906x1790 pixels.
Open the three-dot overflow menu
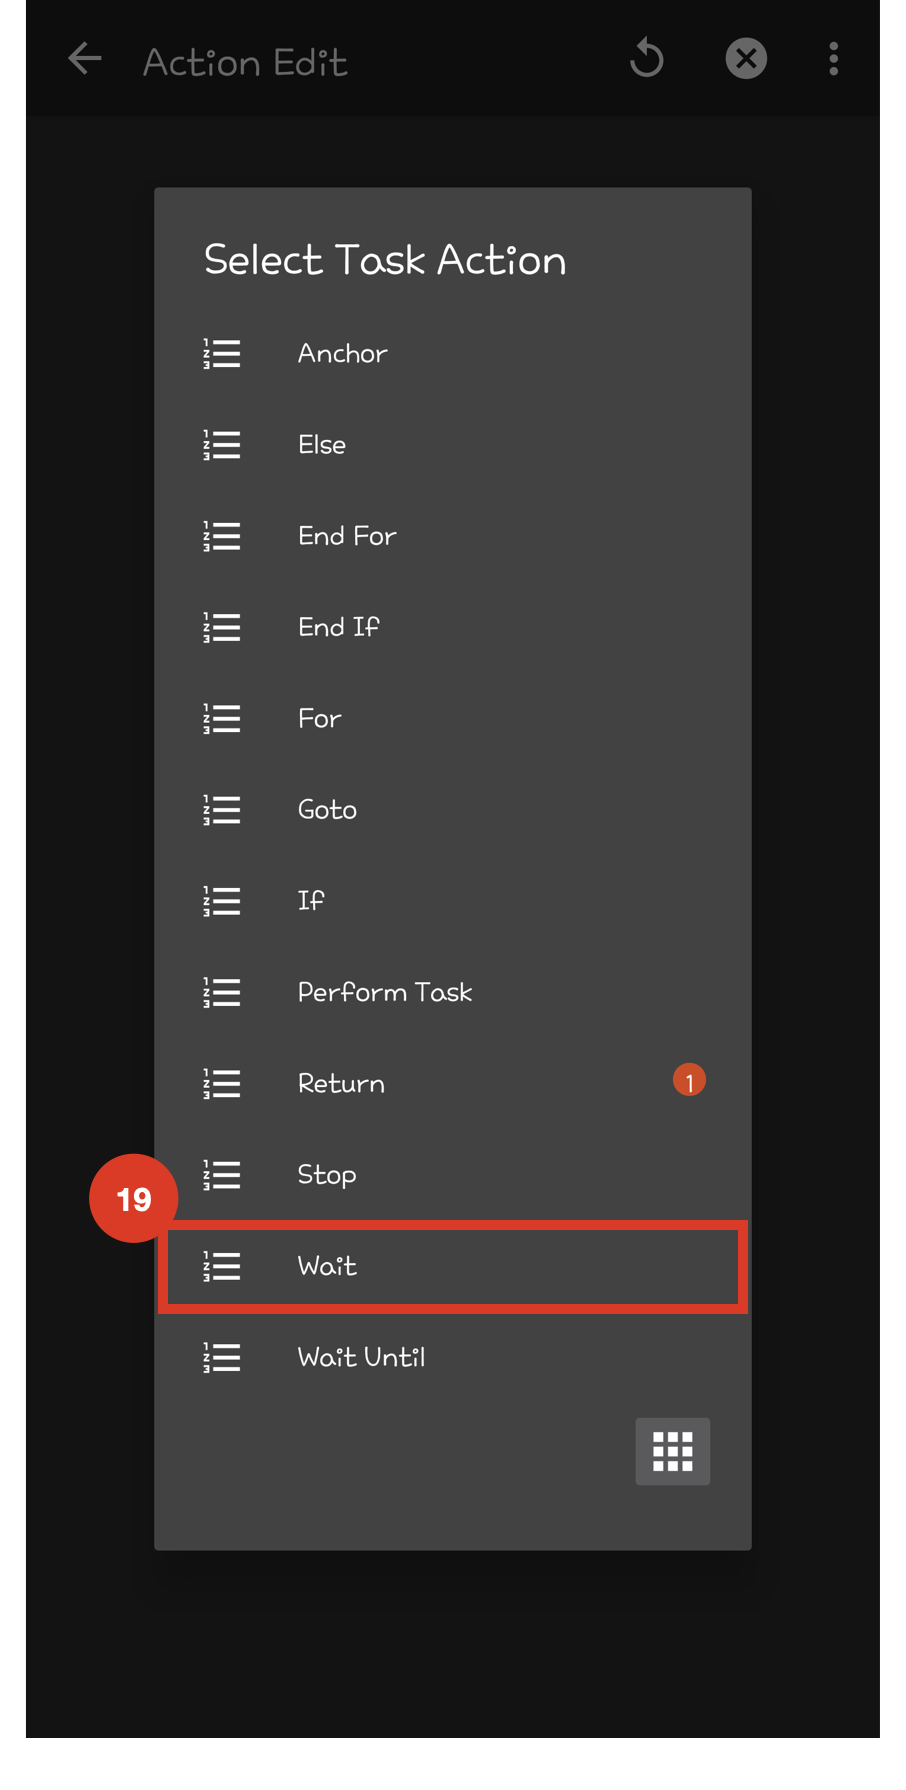[x=833, y=59]
